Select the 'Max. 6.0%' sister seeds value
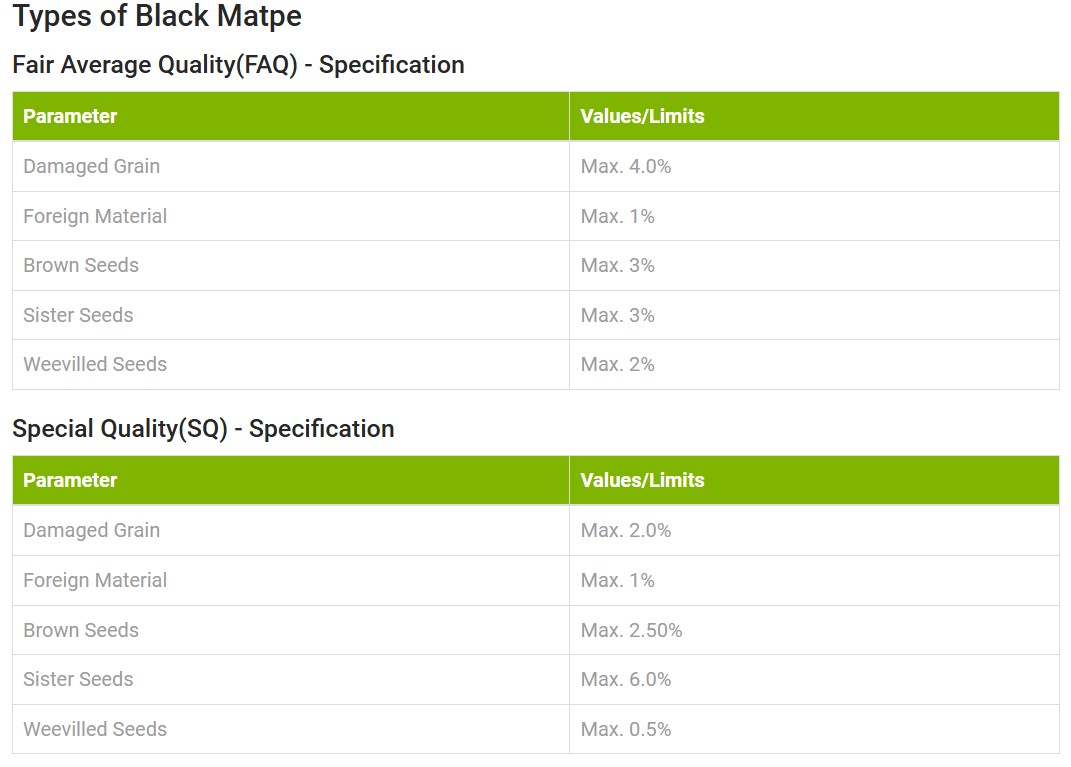The width and height of the screenshot is (1071, 767). (x=626, y=680)
